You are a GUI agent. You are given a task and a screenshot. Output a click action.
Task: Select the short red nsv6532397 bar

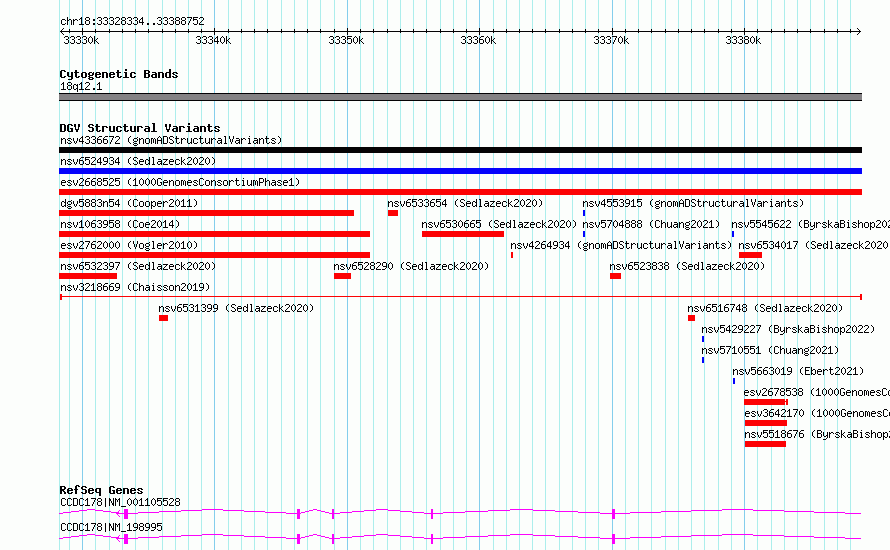88,276
